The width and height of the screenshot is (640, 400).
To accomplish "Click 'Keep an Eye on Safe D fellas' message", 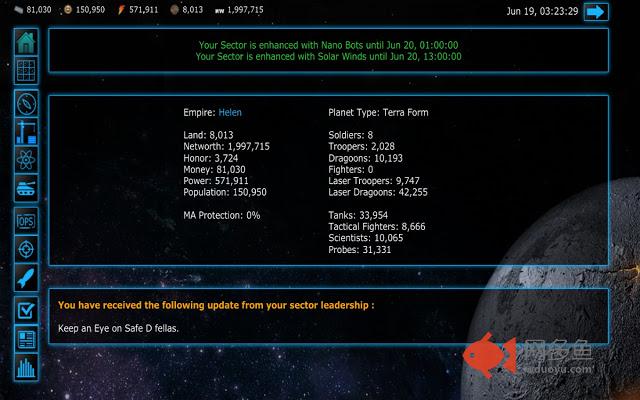I will (x=118, y=328).
